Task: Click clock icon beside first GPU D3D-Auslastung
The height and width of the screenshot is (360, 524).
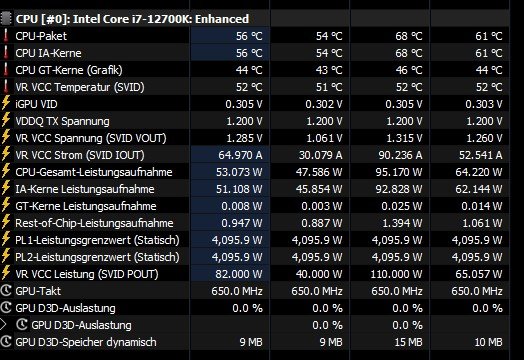Action: tap(6, 308)
